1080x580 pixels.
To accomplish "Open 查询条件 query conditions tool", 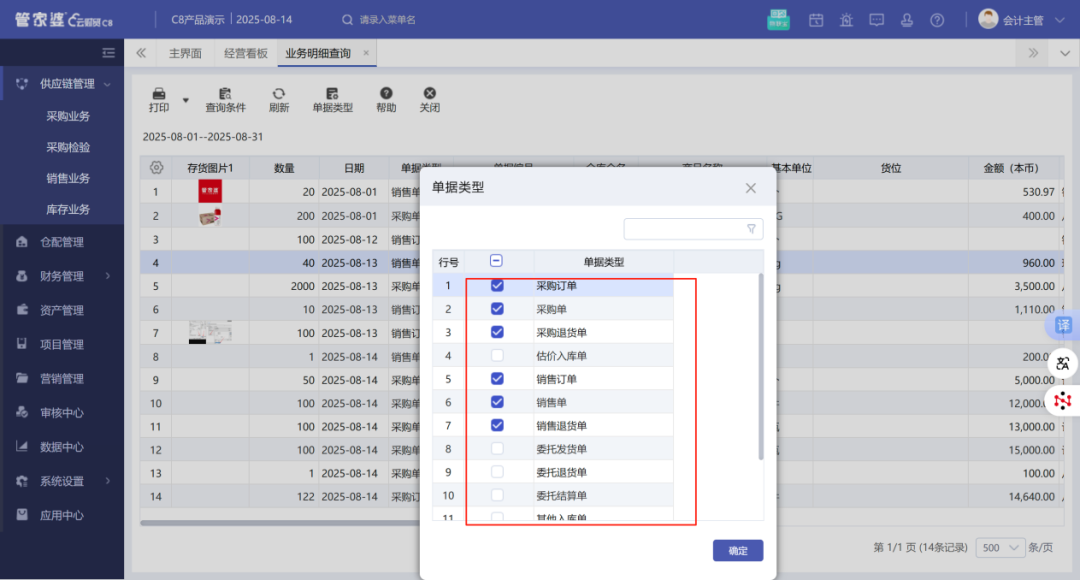I will pyautogui.click(x=225, y=93).
